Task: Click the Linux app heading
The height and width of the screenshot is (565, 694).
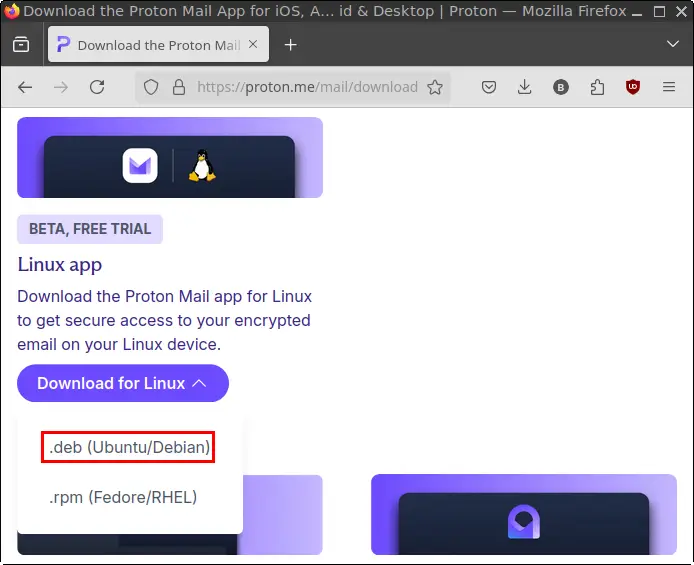Action: [60, 265]
